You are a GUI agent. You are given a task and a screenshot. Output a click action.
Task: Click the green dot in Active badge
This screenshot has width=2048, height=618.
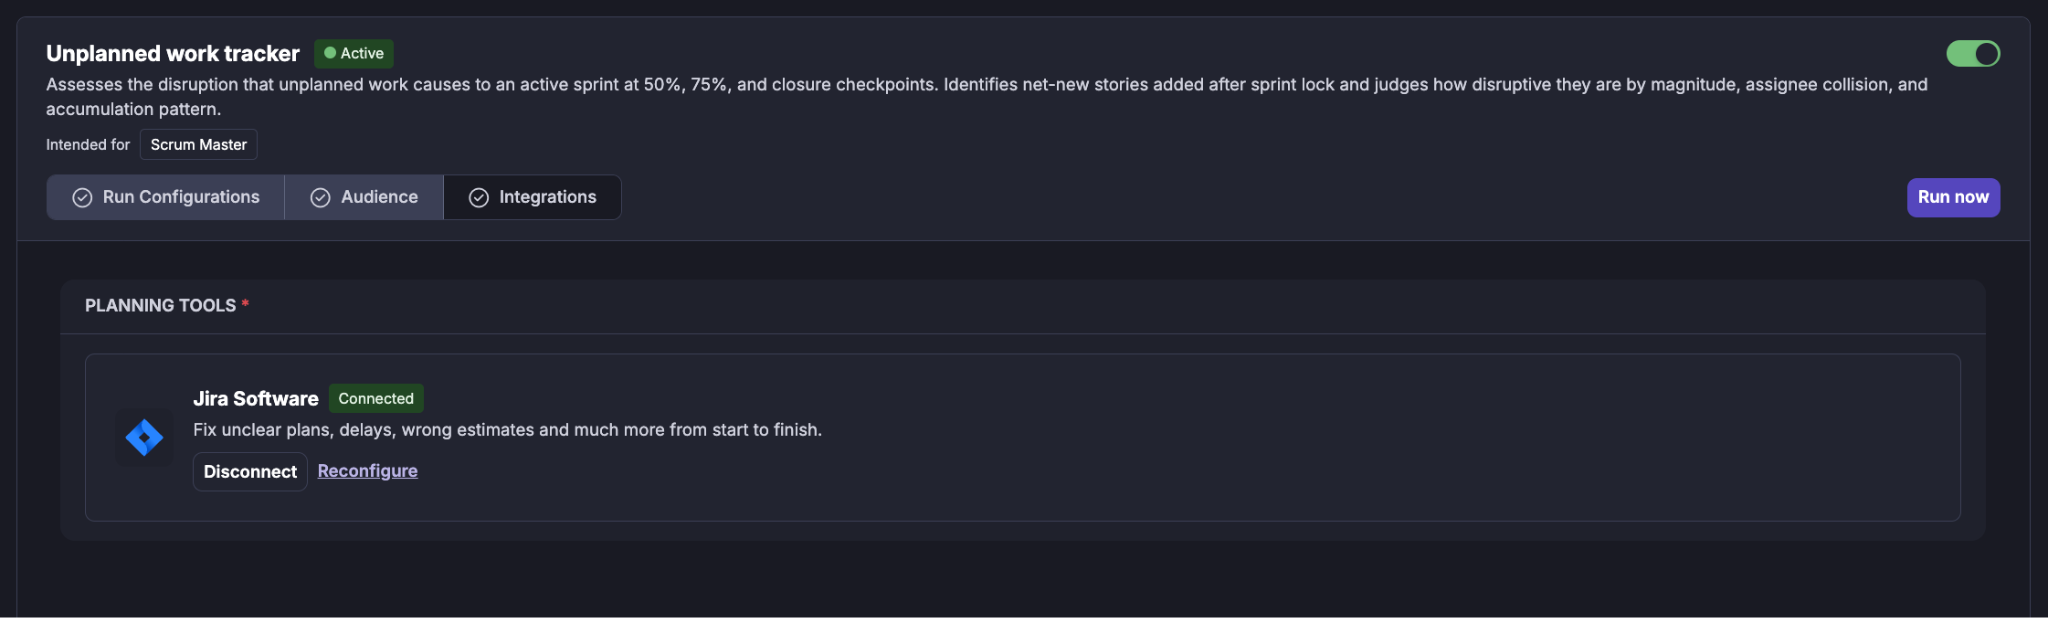(330, 53)
